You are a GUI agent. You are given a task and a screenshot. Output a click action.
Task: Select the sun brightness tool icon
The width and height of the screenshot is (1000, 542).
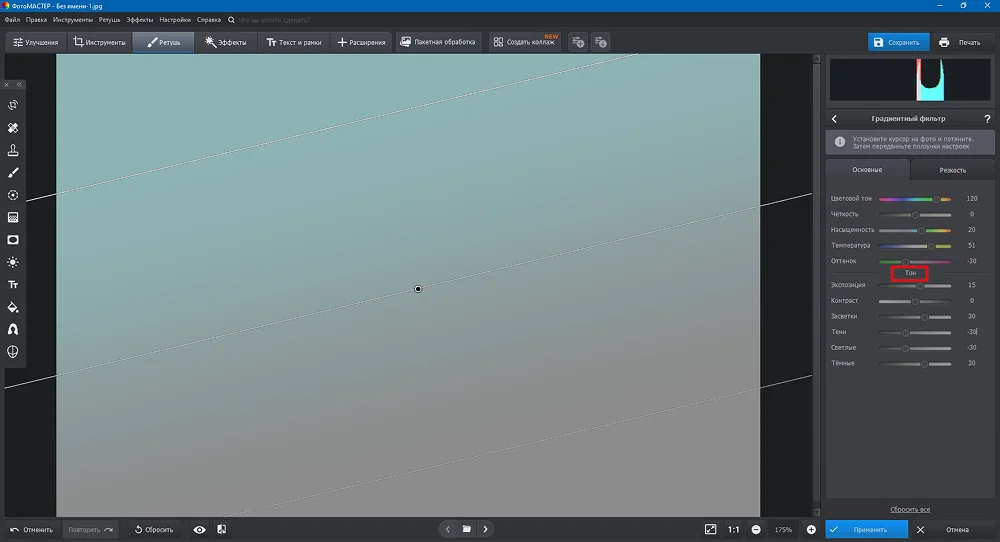(x=13, y=262)
